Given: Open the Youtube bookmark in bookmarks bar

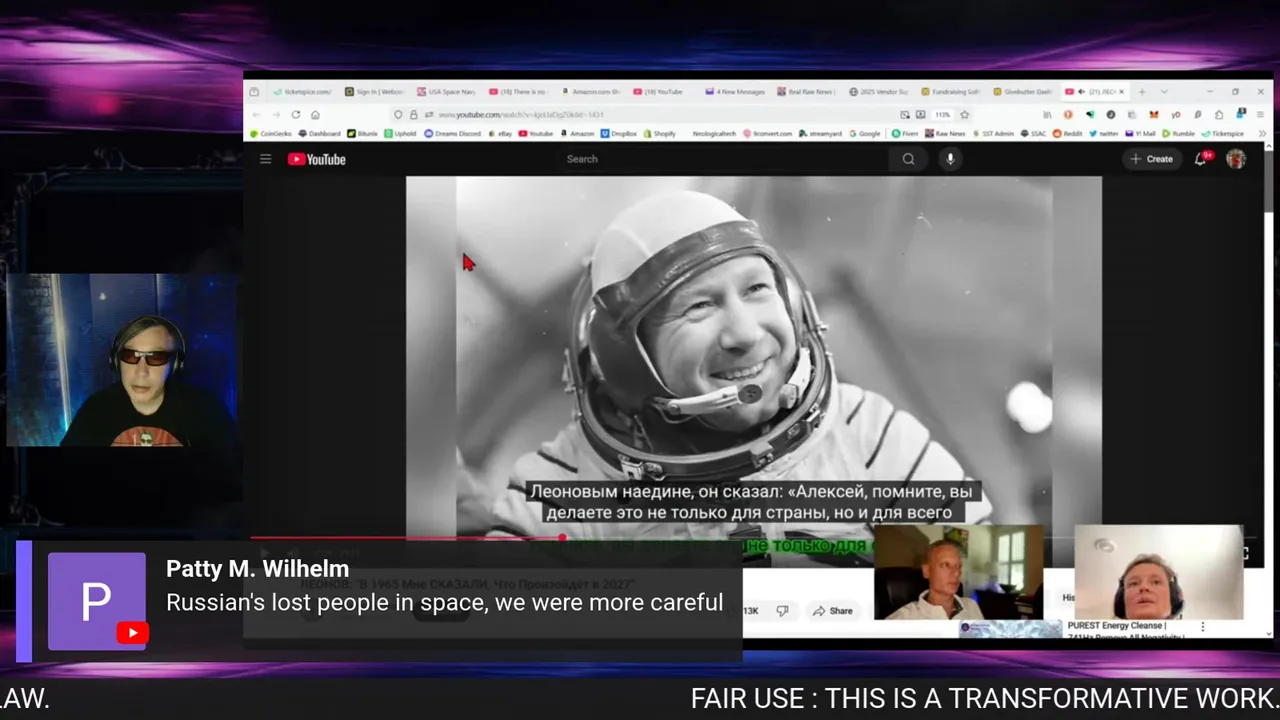Looking at the screenshot, I should [x=536, y=133].
